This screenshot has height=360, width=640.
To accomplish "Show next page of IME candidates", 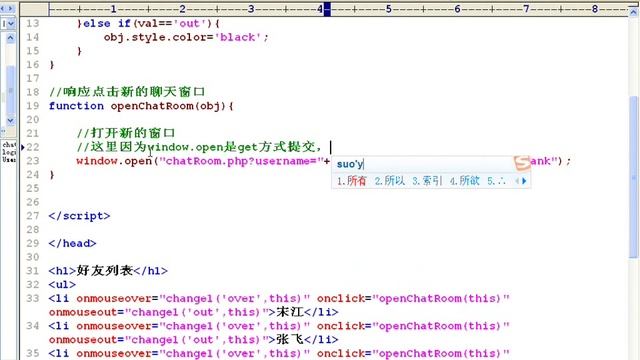I will [524, 181].
